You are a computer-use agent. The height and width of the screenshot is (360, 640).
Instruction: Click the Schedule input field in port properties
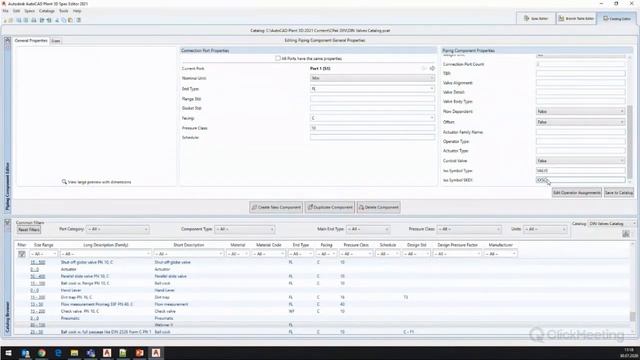372,138
